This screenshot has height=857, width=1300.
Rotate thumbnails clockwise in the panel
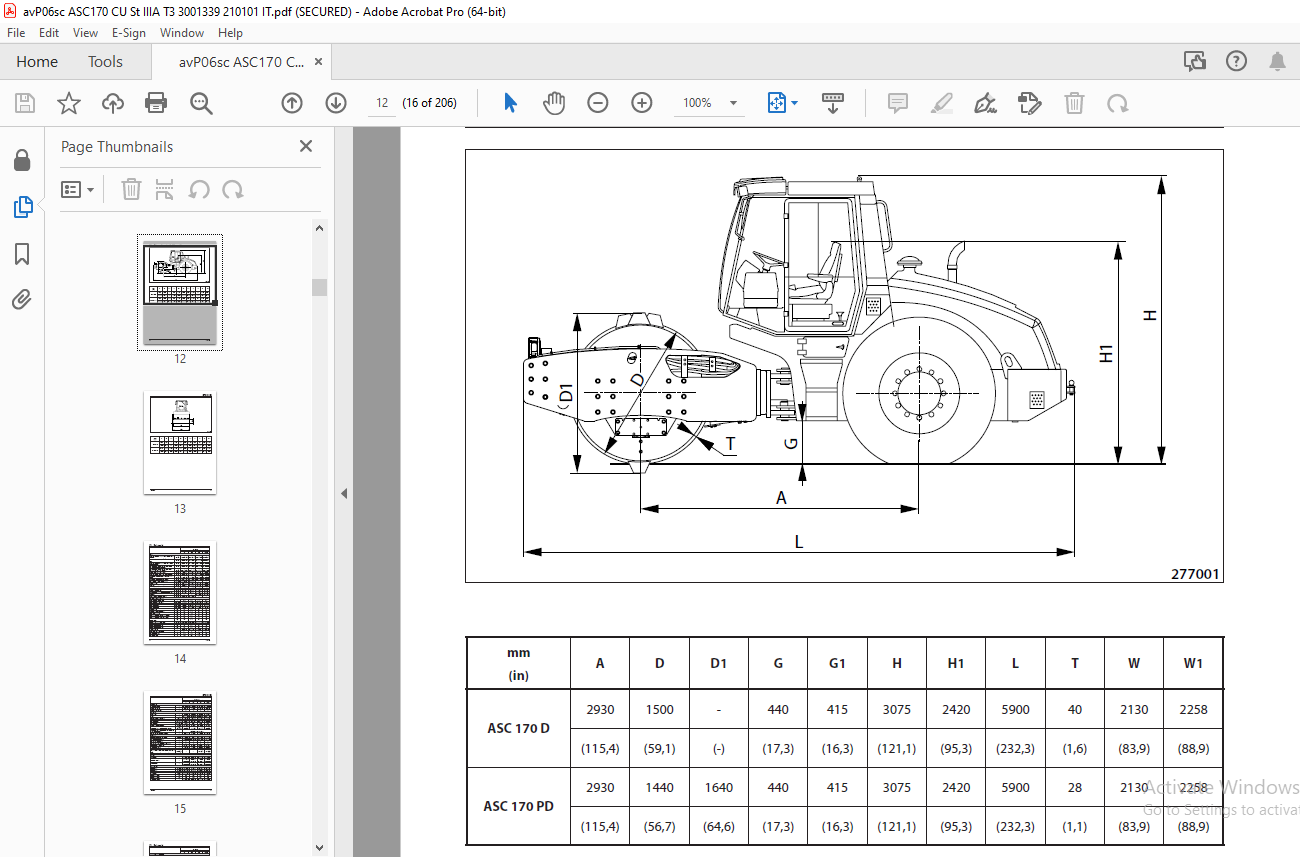tap(233, 189)
